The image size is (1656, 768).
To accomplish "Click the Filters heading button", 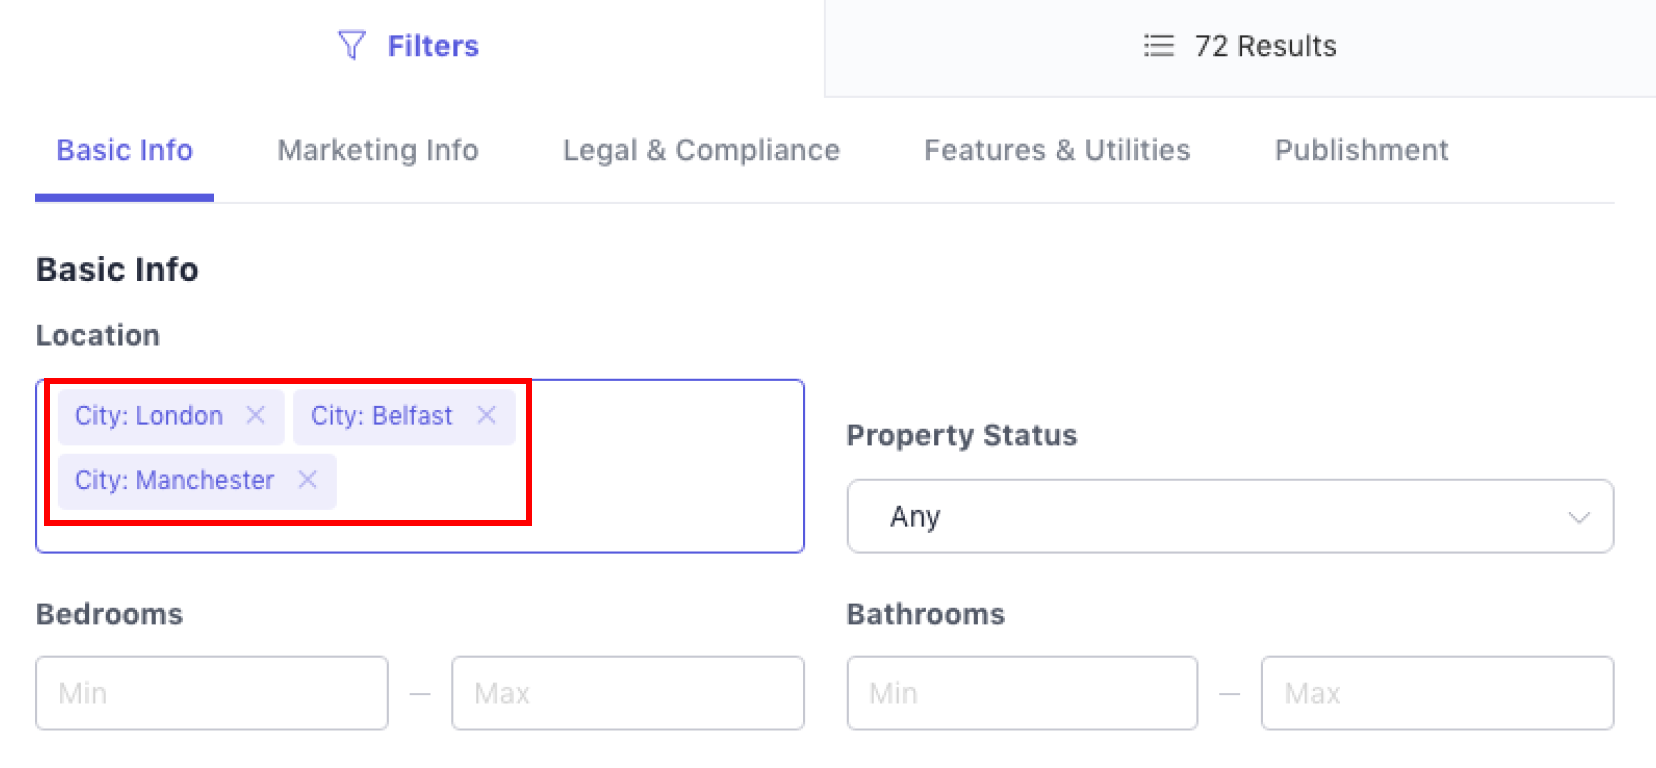I will pyautogui.click(x=433, y=46).
